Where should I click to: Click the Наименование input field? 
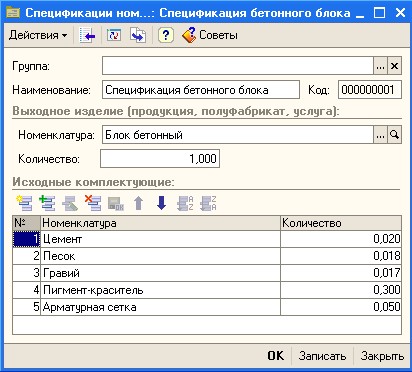pyautogui.click(x=201, y=90)
